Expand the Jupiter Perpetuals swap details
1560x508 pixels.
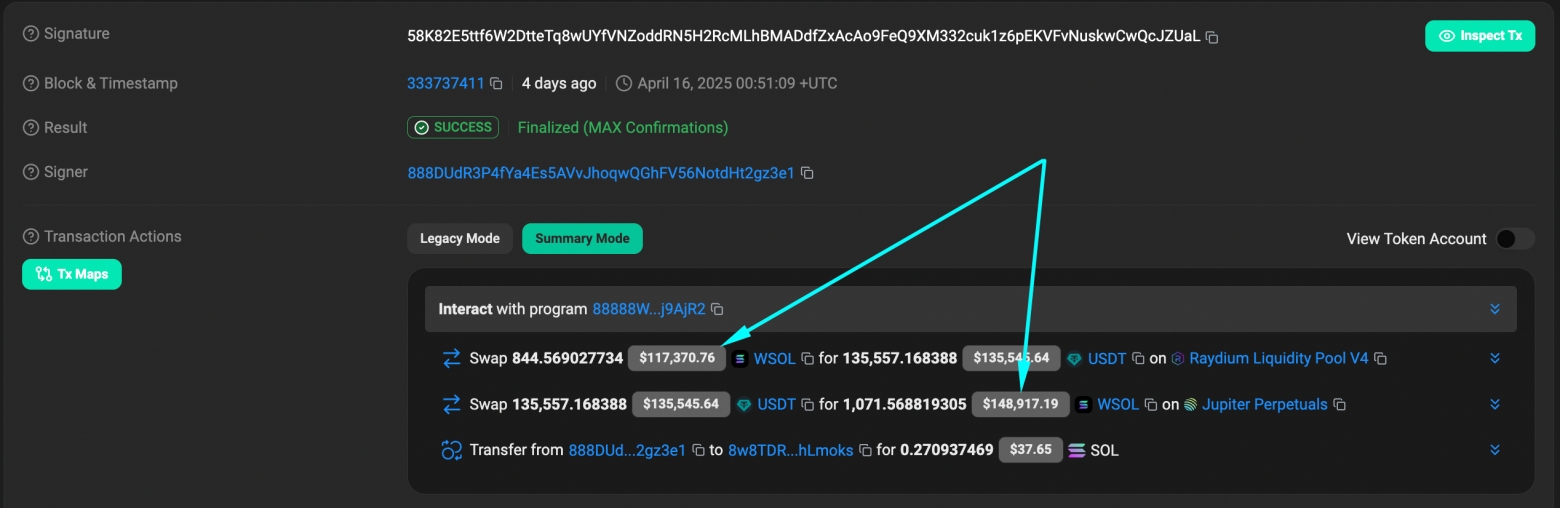[1495, 404]
